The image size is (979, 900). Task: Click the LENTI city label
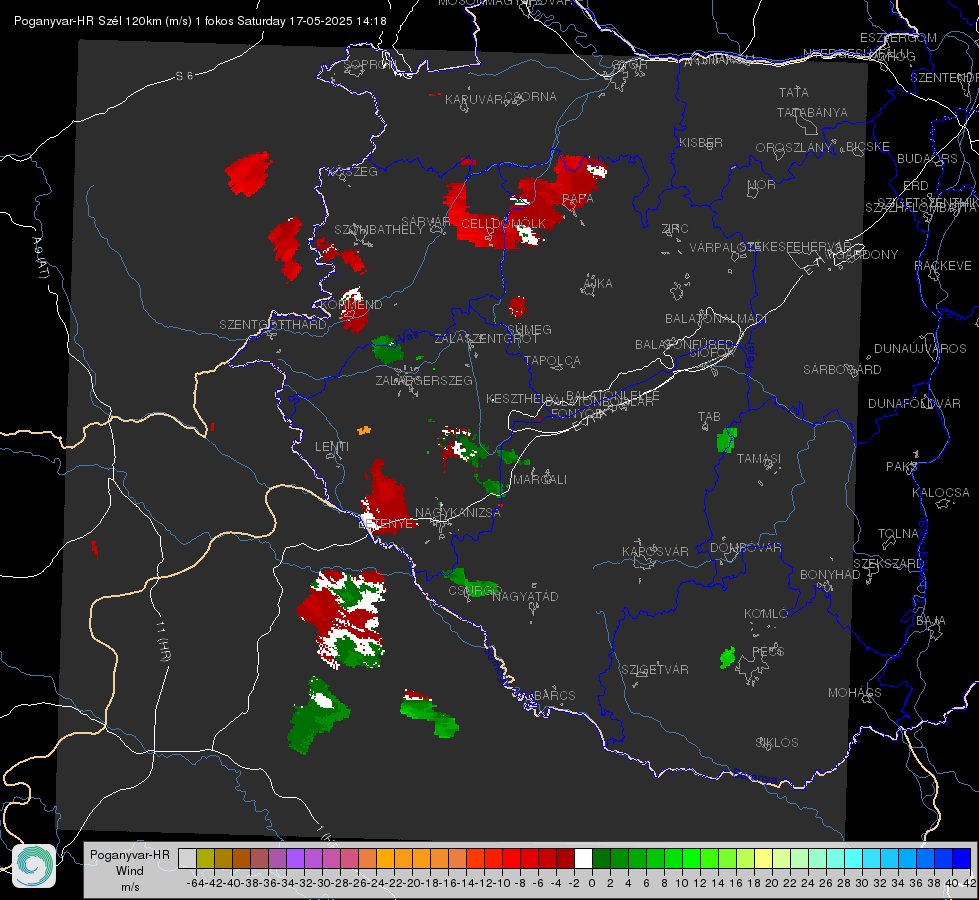[332, 447]
